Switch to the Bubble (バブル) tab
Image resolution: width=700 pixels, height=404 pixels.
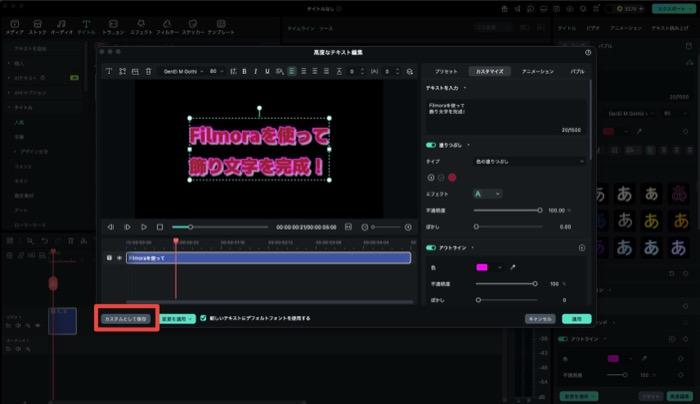pyautogui.click(x=577, y=71)
